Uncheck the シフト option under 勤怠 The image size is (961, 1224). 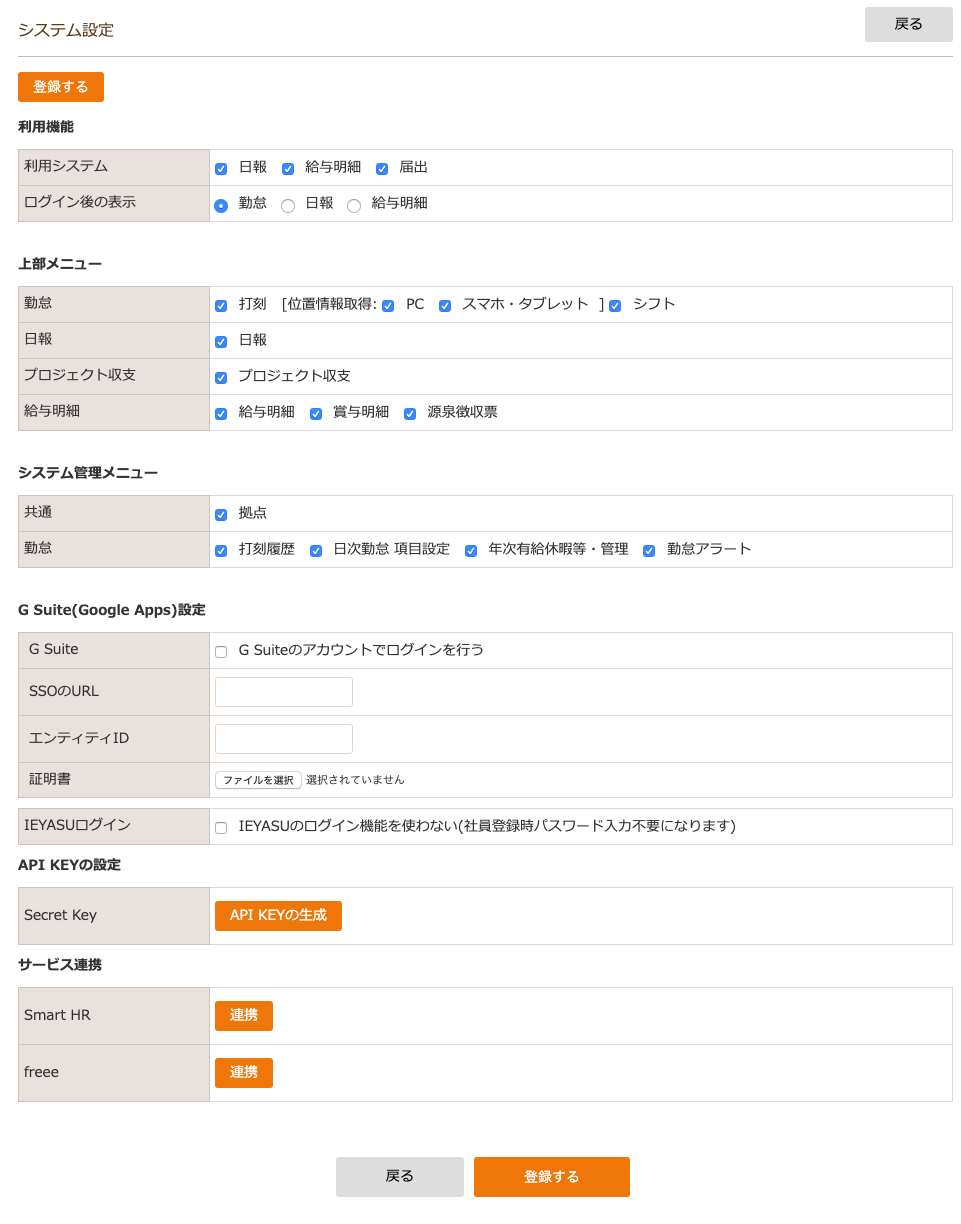coord(615,305)
